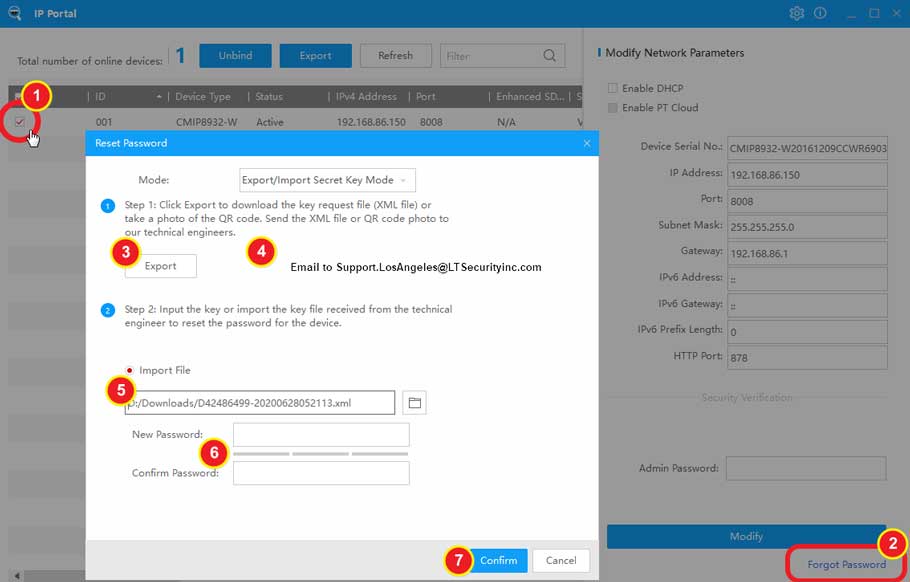The width and height of the screenshot is (910, 582).
Task: Refresh the device list
Action: click(395, 56)
